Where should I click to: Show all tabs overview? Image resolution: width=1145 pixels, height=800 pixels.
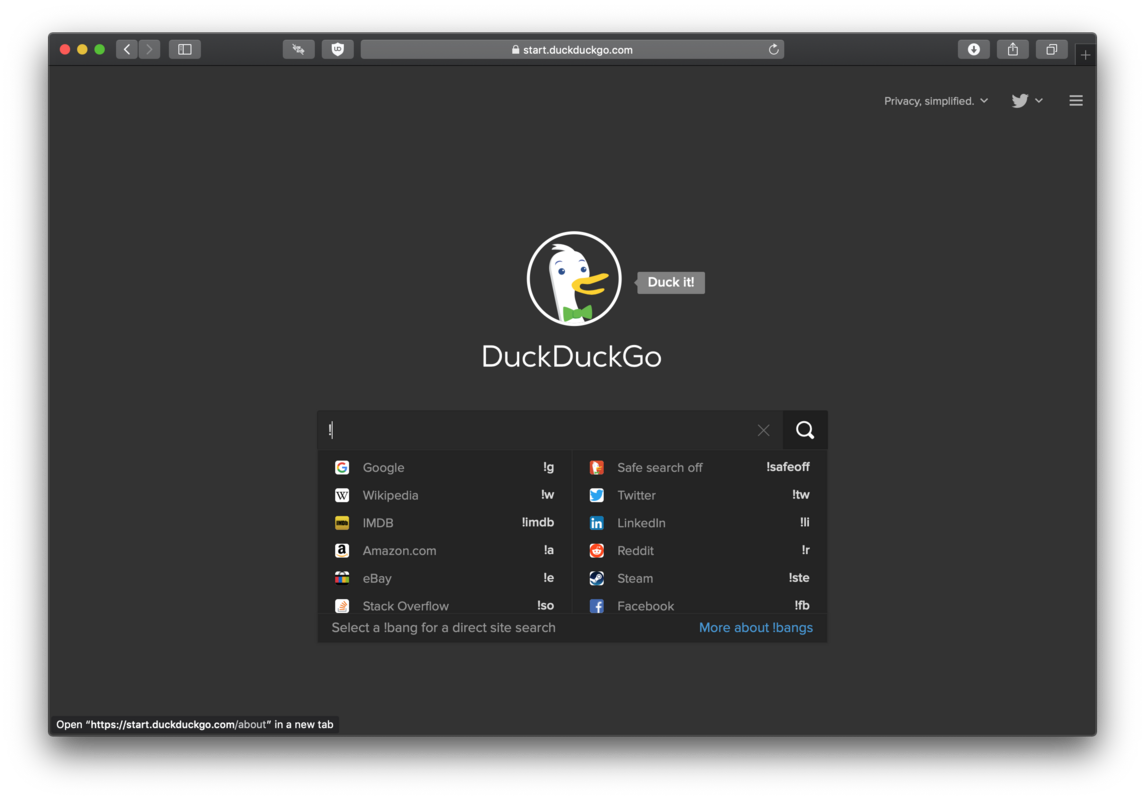tap(1052, 50)
